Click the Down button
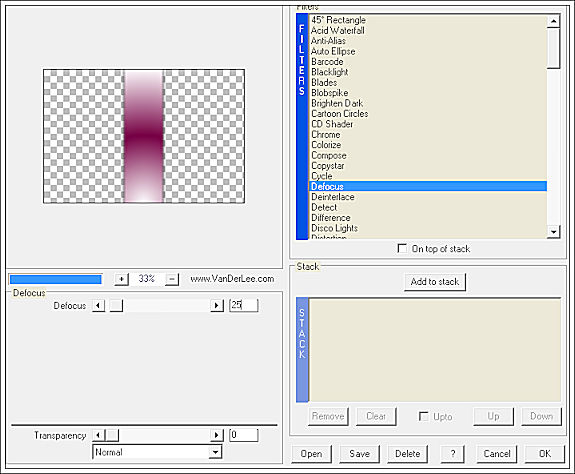The width and height of the screenshot is (575, 474). click(541, 416)
